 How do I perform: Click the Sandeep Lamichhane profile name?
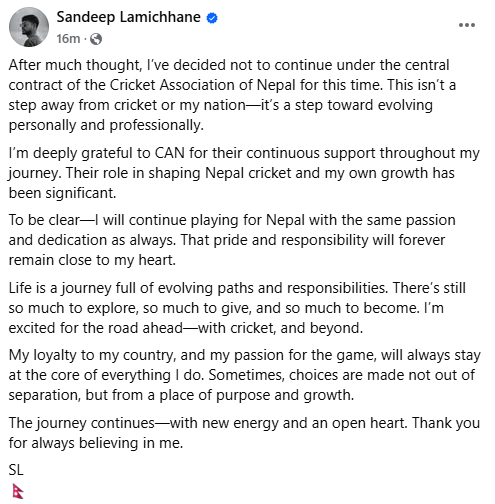click(x=128, y=17)
